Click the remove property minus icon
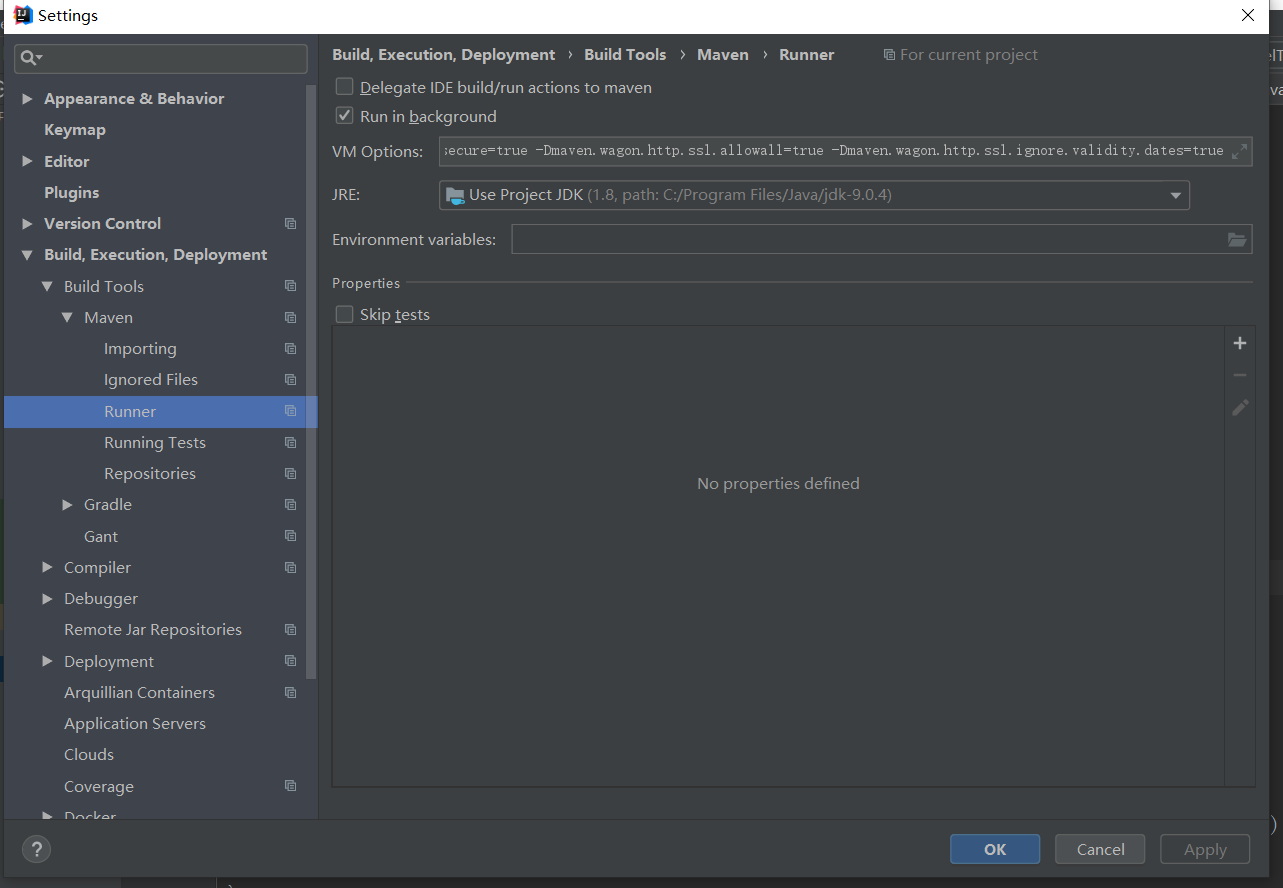Viewport: 1283px width, 888px height. point(1240,375)
